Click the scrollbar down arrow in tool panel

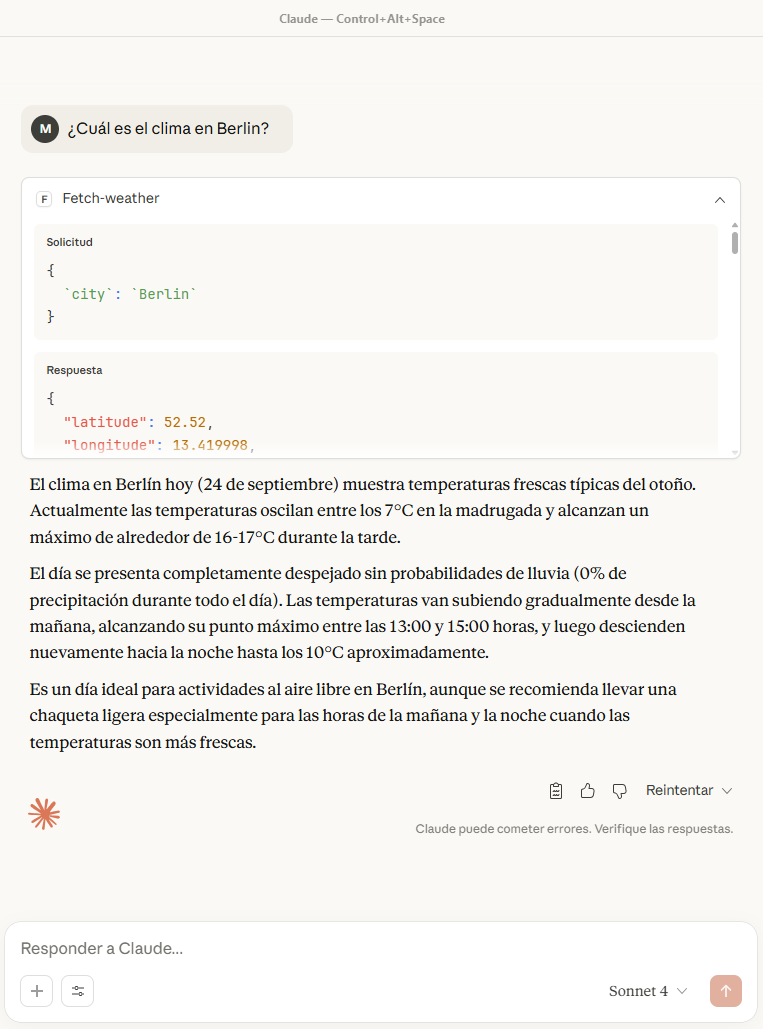click(735, 453)
